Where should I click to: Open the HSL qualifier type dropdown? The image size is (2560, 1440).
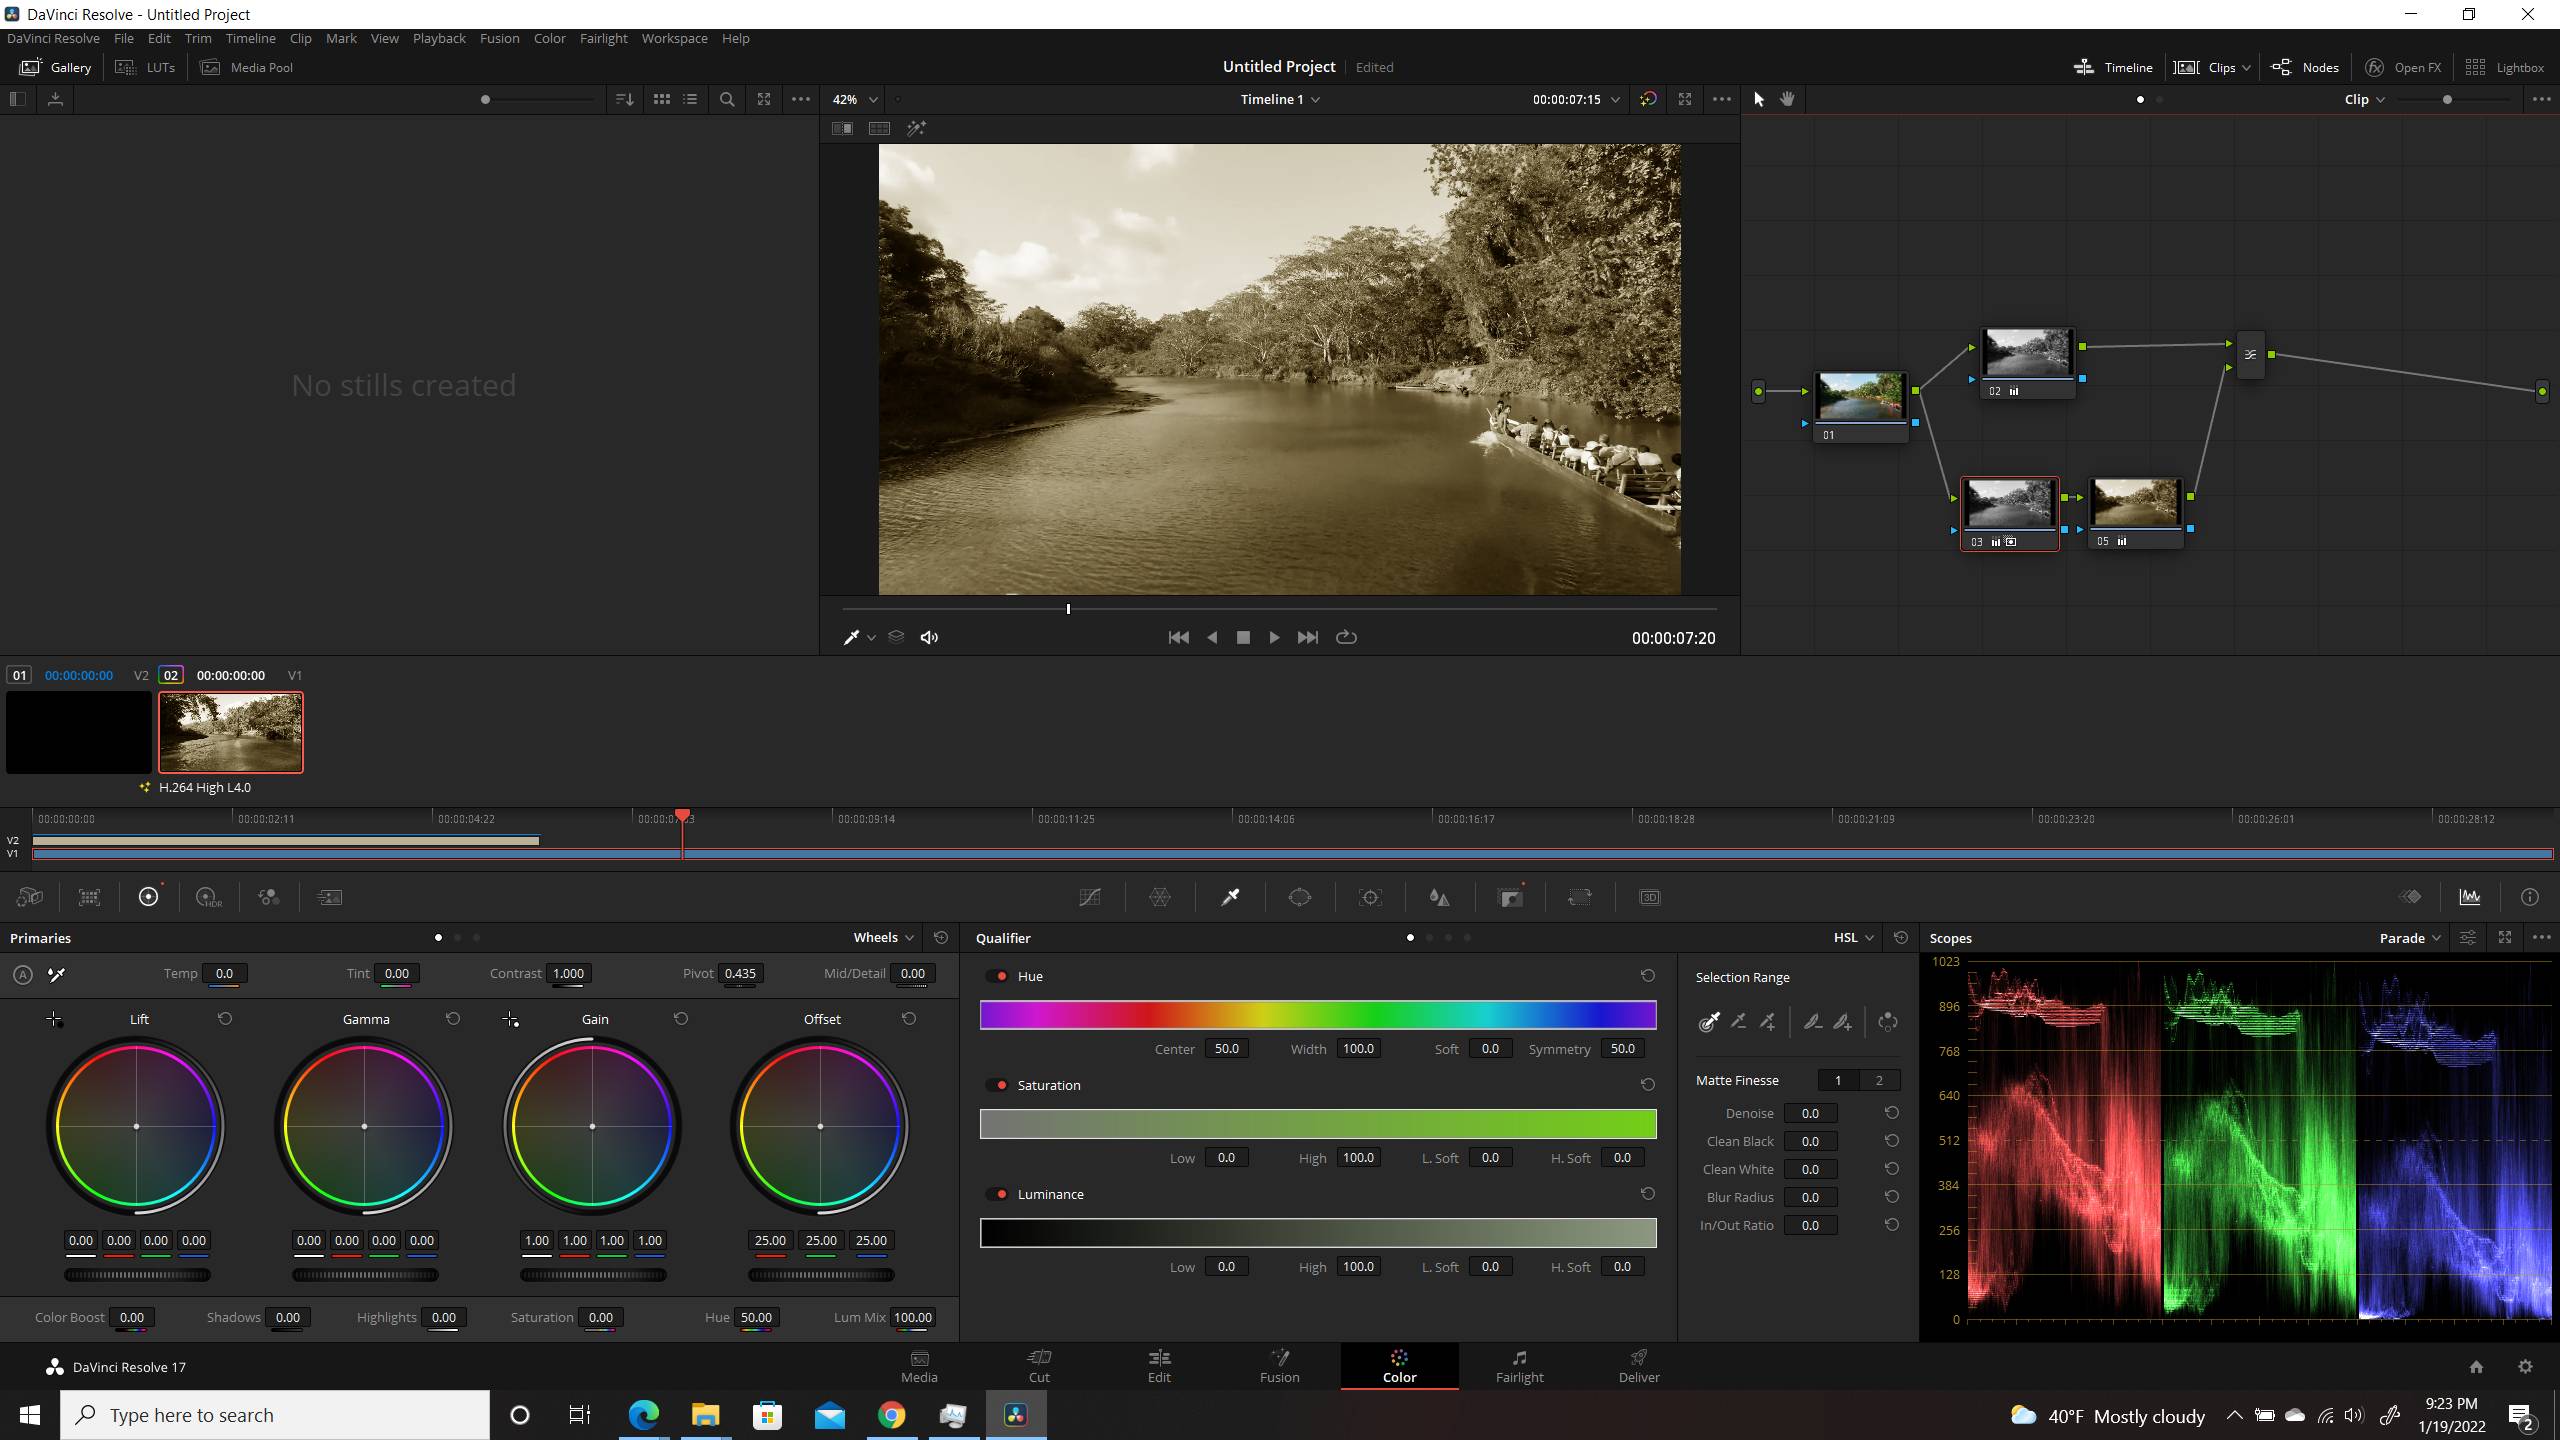coord(1853,937)
